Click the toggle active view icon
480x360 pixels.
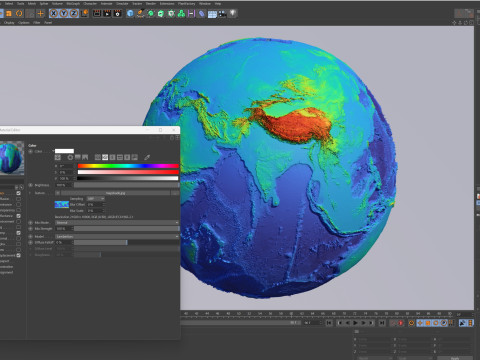[x=471, y=23]
